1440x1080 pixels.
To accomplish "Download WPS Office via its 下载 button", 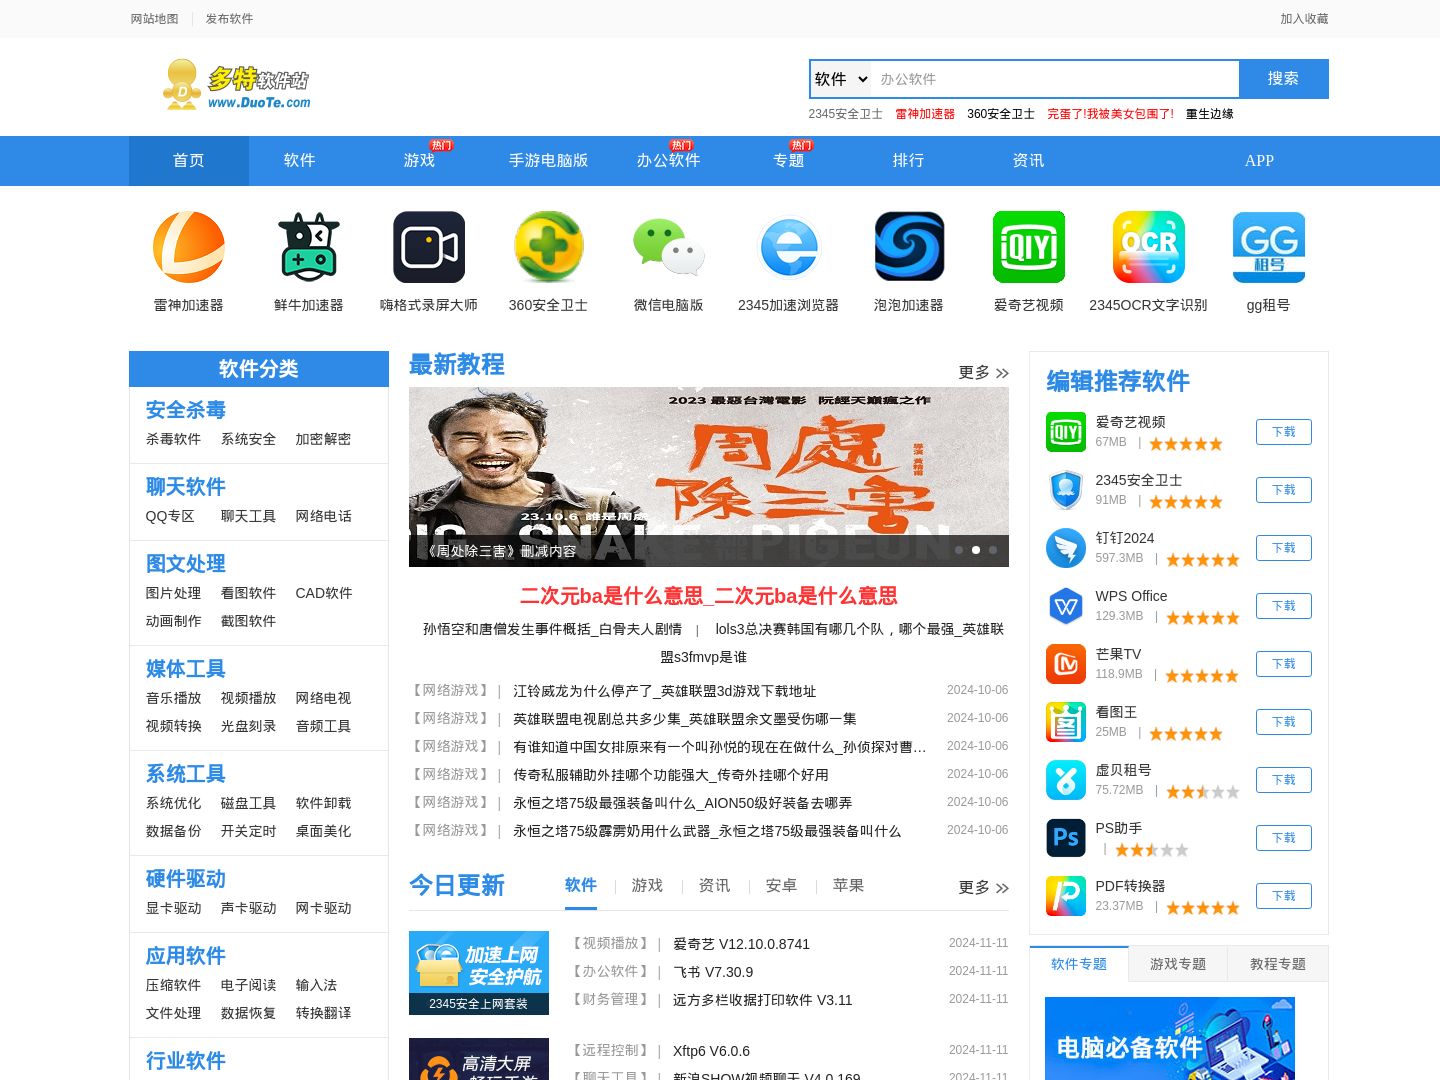I will click(1284, 606).
